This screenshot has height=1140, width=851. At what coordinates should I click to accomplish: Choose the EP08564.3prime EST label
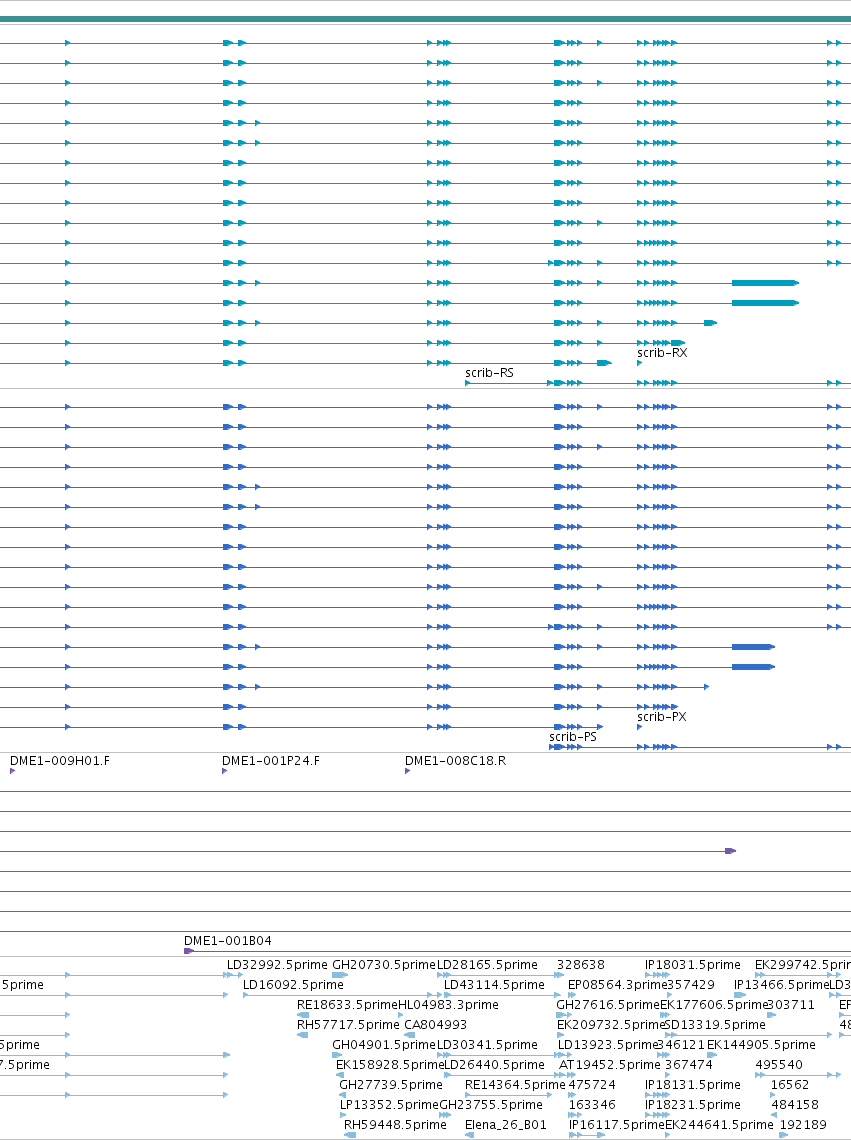618,985
